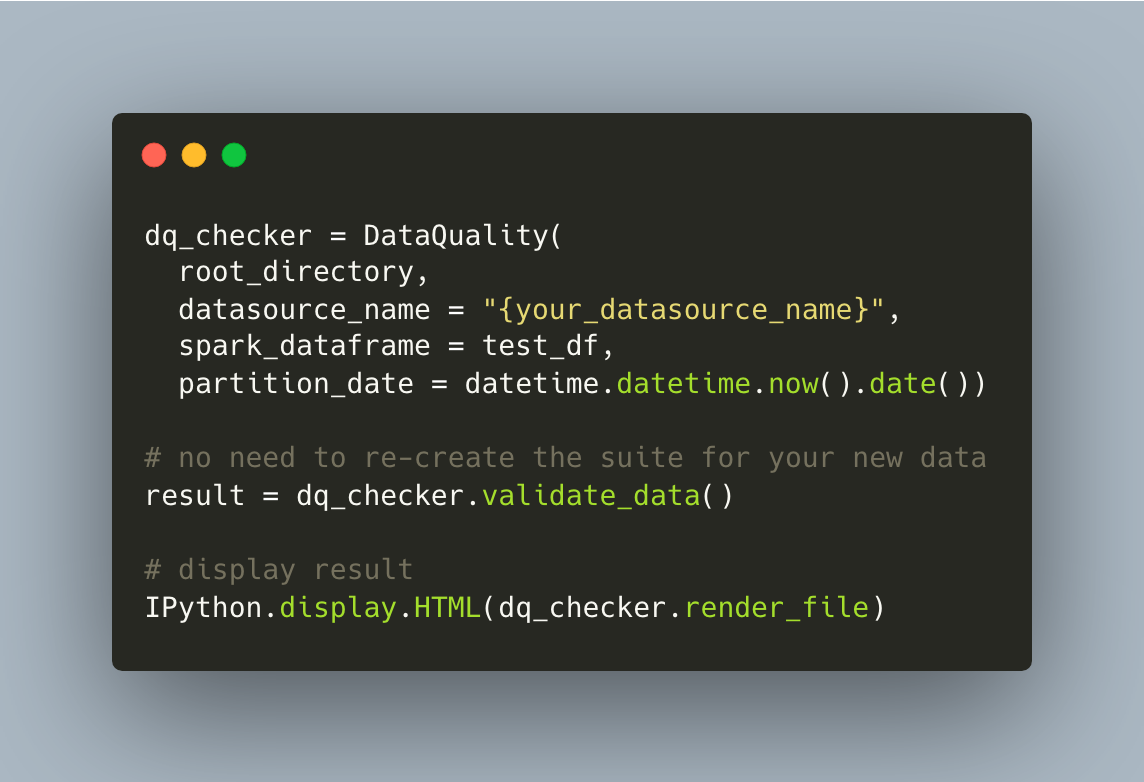Viewport: 1144px width, 782px height.
Task: Click the '# display result' comment
Action: pos(279,570)
